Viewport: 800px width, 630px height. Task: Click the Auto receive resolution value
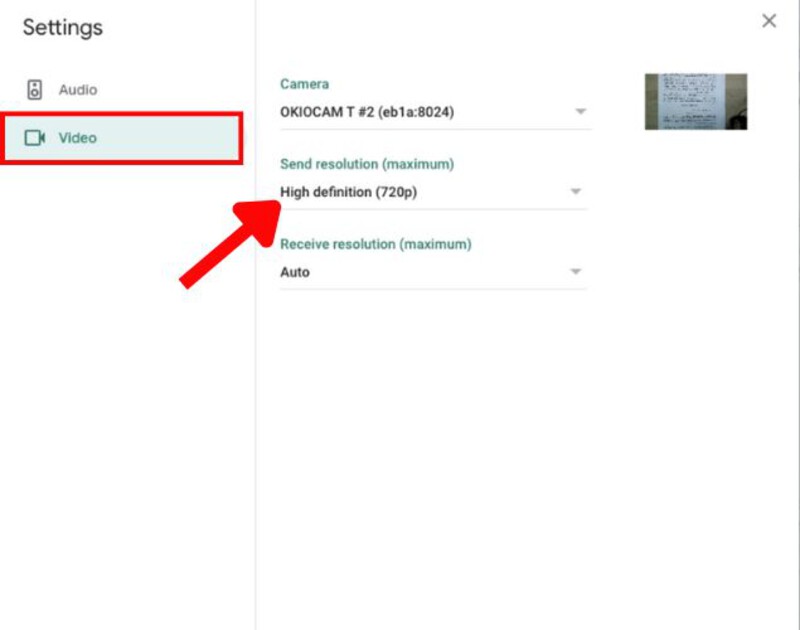[295, 272]
